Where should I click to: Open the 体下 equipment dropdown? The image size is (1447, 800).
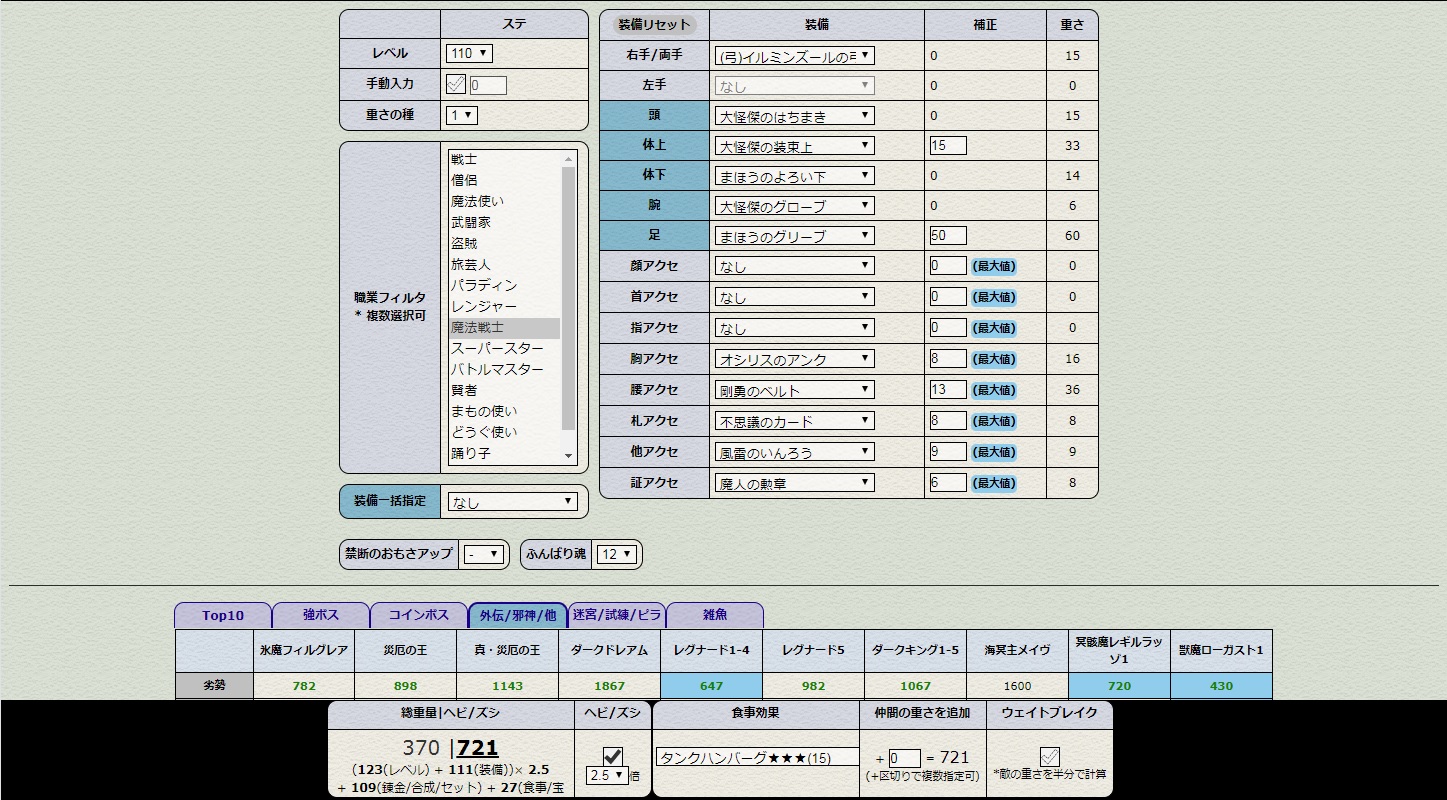(794, 176)
